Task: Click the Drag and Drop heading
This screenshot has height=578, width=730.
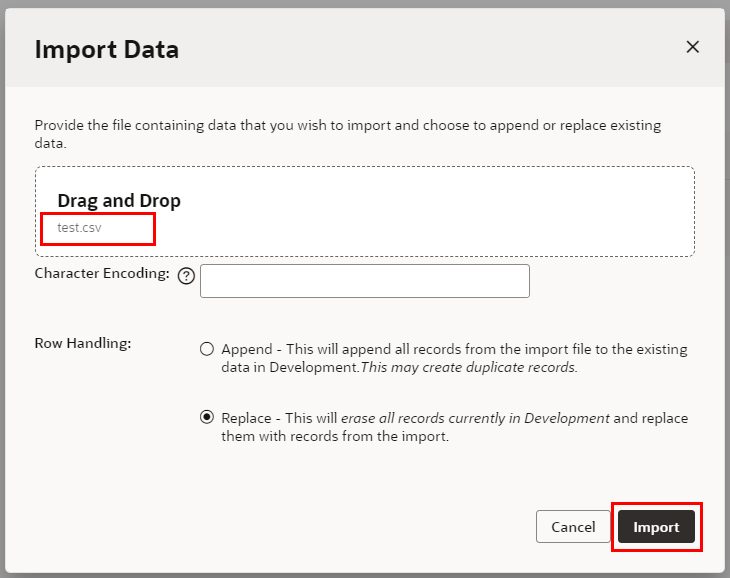Action: (x=119, y=200)
